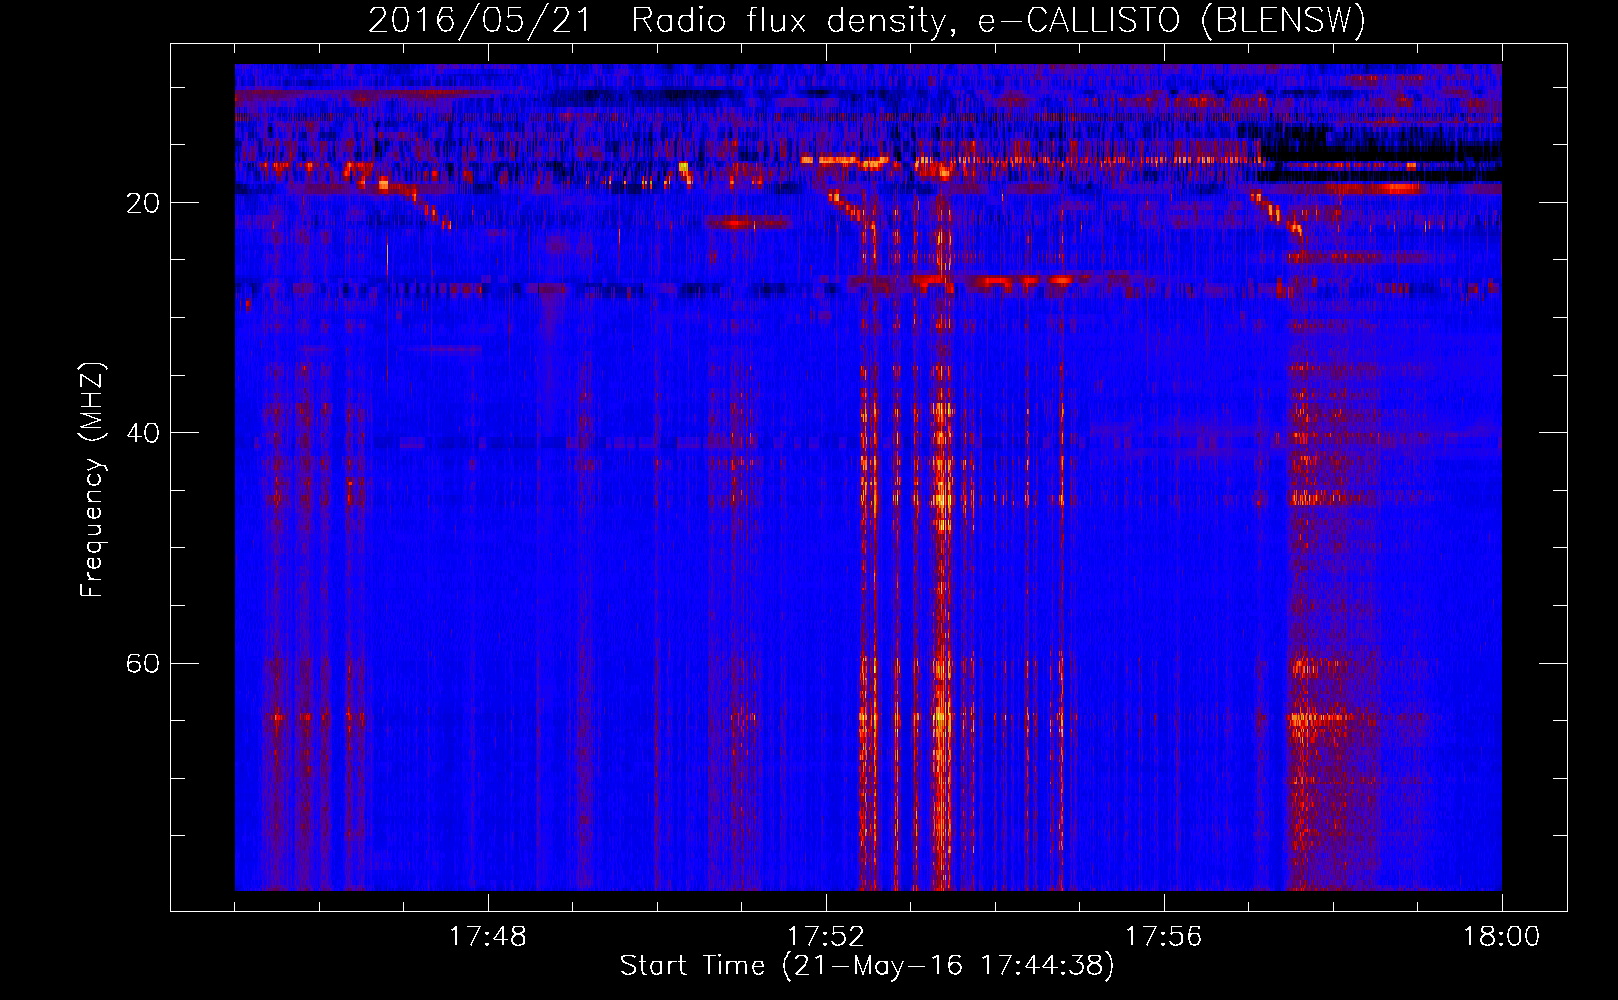The width and height of the screenshot is (1618, 1000).
Task: Click the 60 frequency tick label
Action: click(x=142, y=664)
